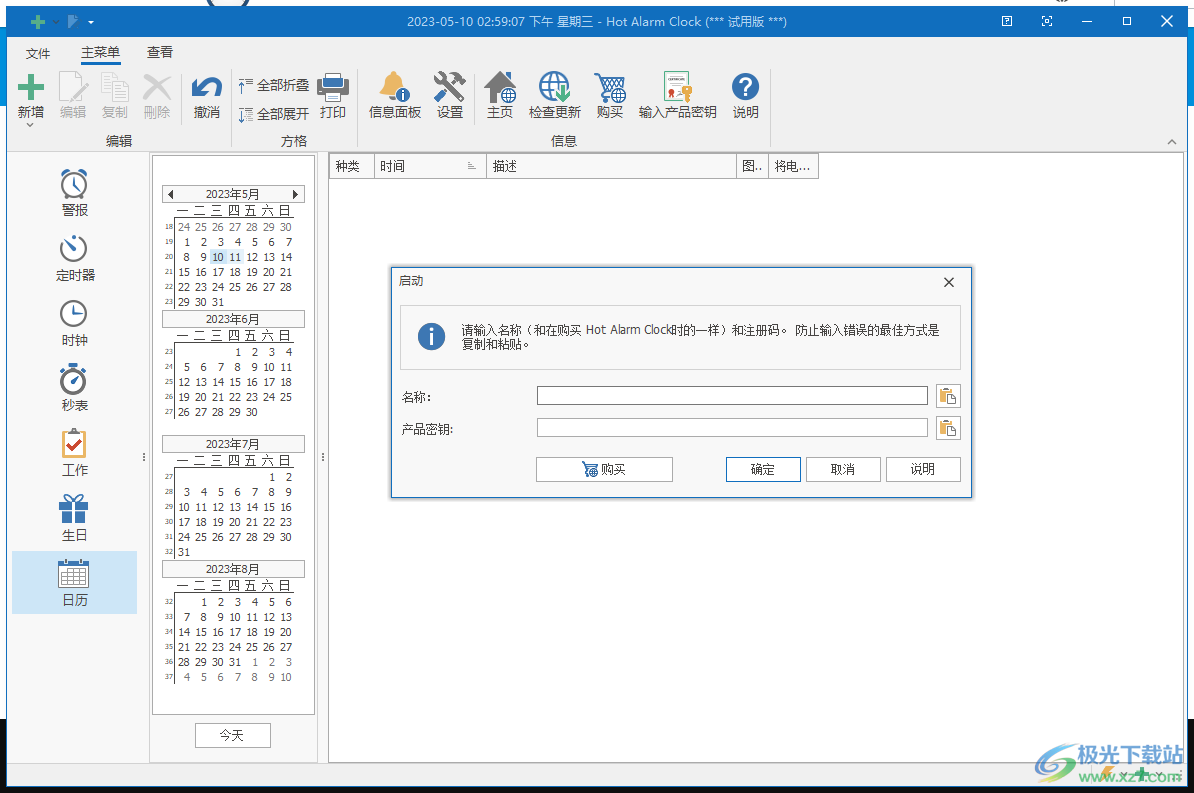
Task: Select 全部折叠 collapse all
Action: click(x=274, y=85)
